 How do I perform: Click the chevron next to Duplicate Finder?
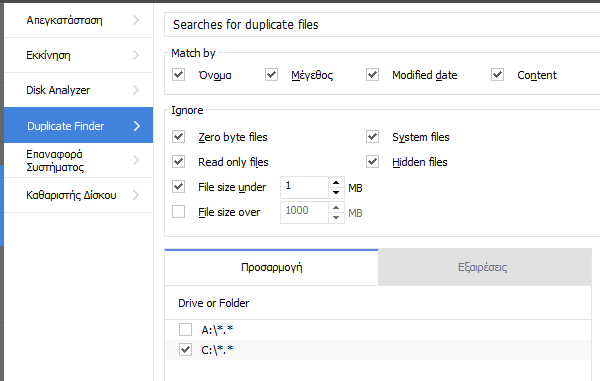coord(137,126)
